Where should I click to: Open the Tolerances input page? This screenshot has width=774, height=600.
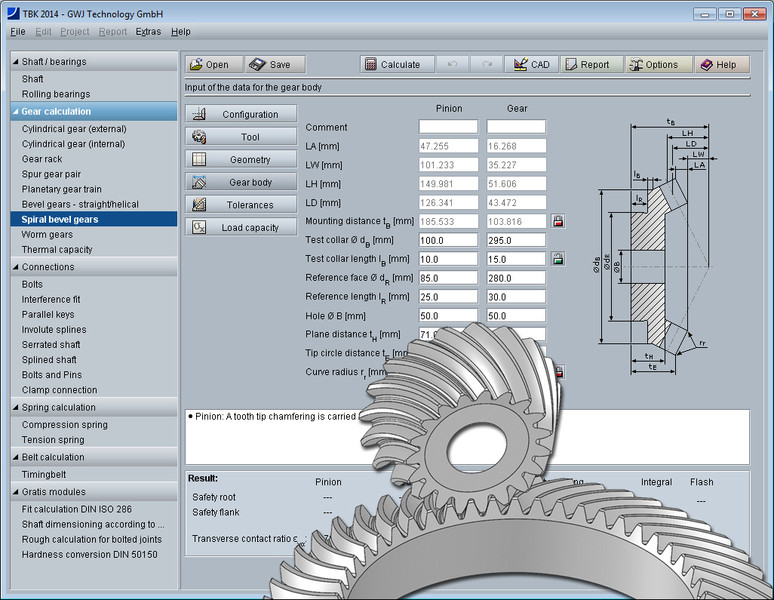tap(241, 205)
